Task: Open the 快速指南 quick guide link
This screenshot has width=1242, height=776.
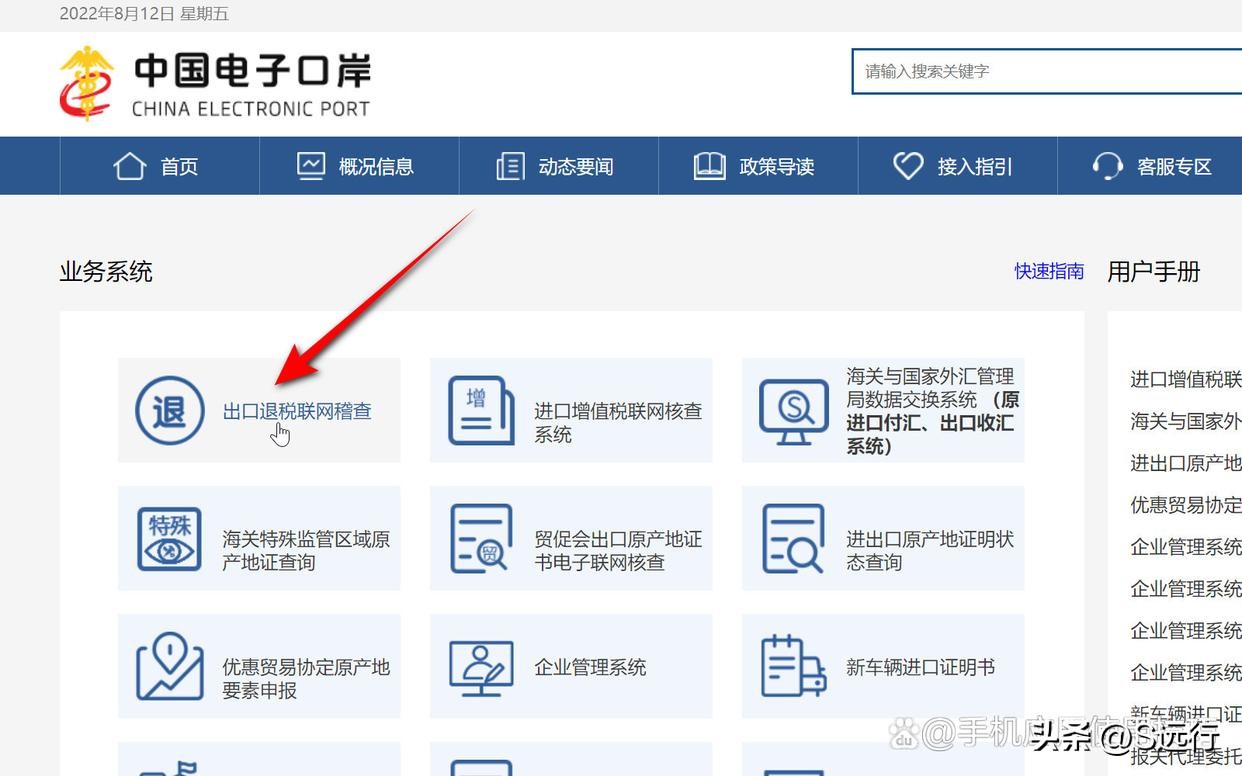Action: coord(1048,270)
